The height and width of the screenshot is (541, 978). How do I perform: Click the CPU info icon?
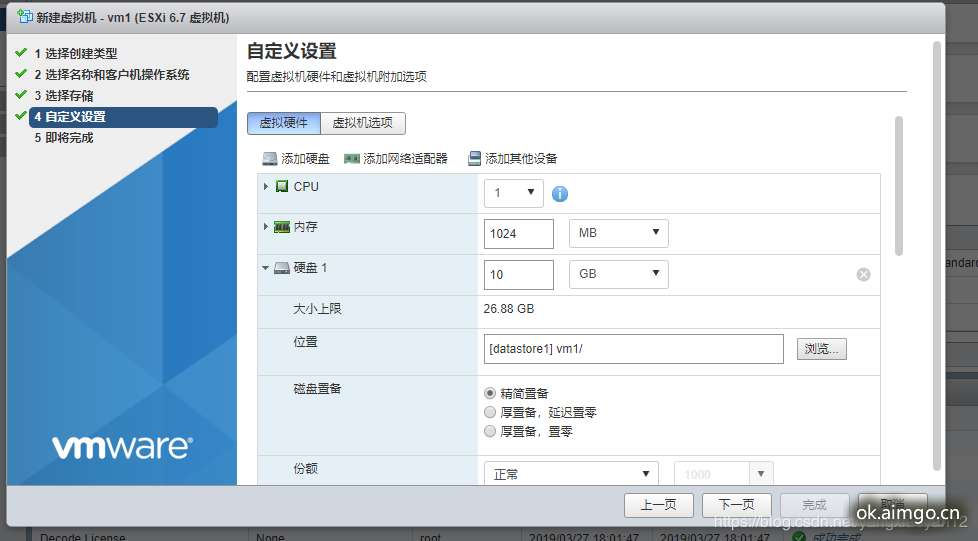[x=560, y=193]
